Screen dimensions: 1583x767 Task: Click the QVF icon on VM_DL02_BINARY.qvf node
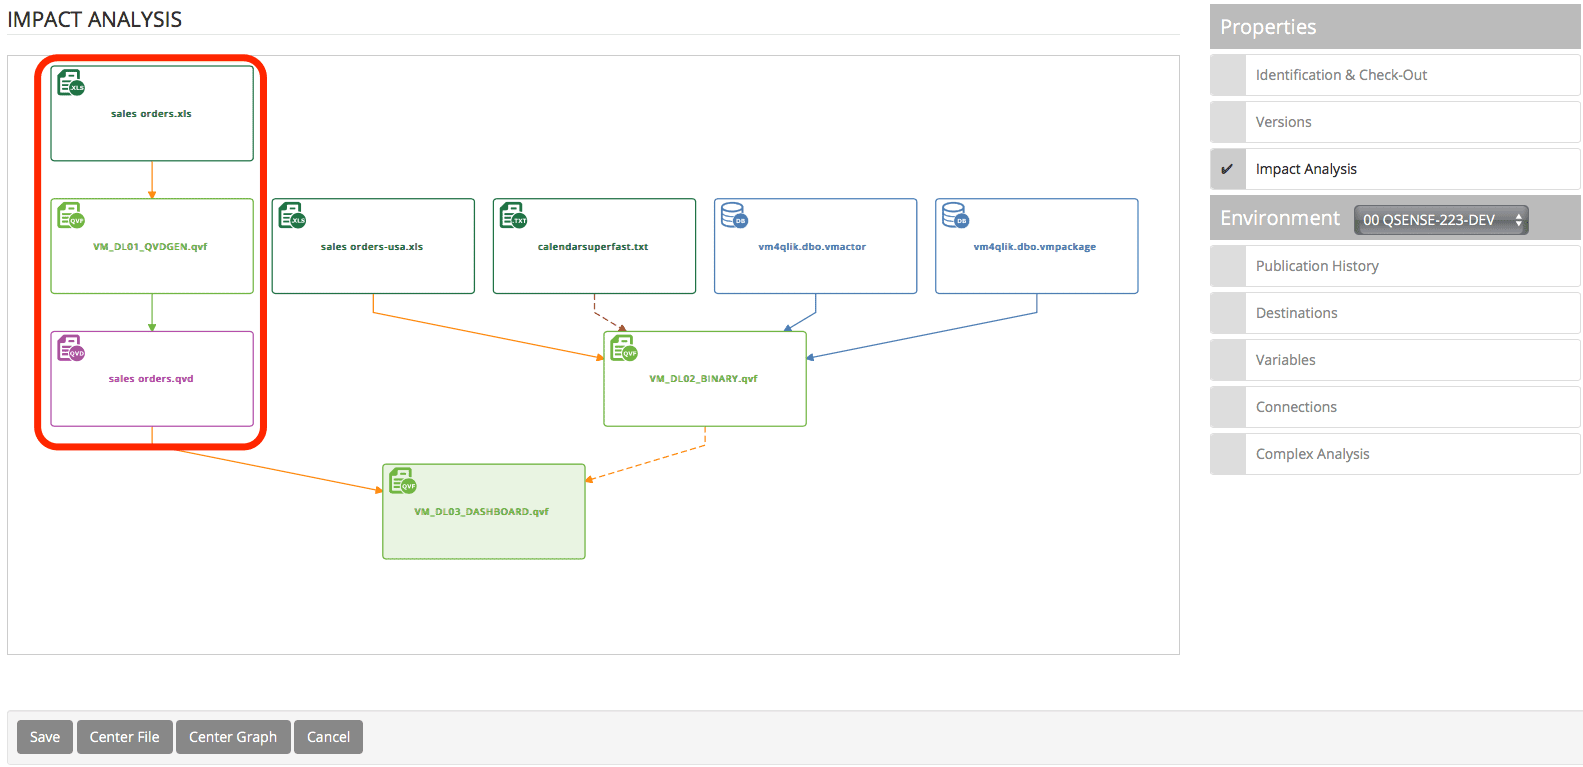click(623, 348)
